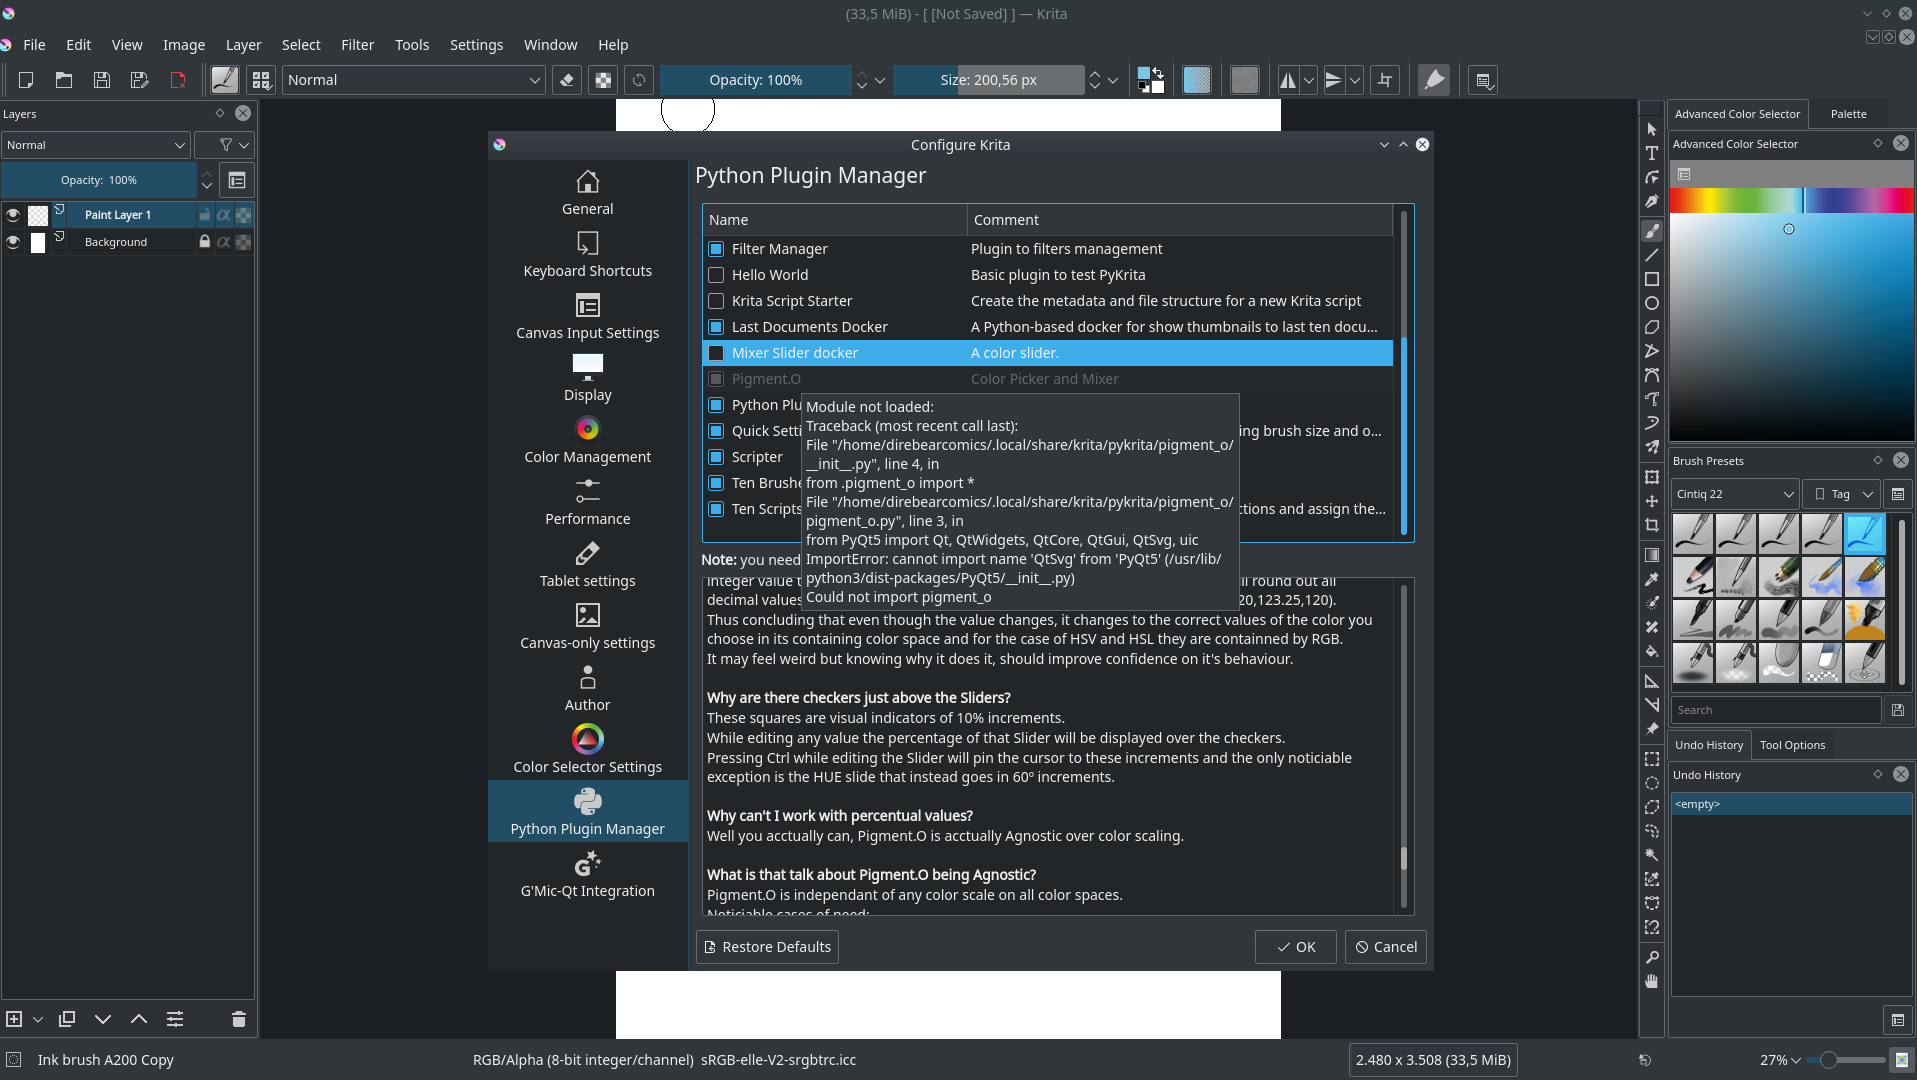Image resolution: width=1917 pixels, height=1080 pixels.
Task: Adjust the brush Opacity slider
Action: (x=756, y=80)
